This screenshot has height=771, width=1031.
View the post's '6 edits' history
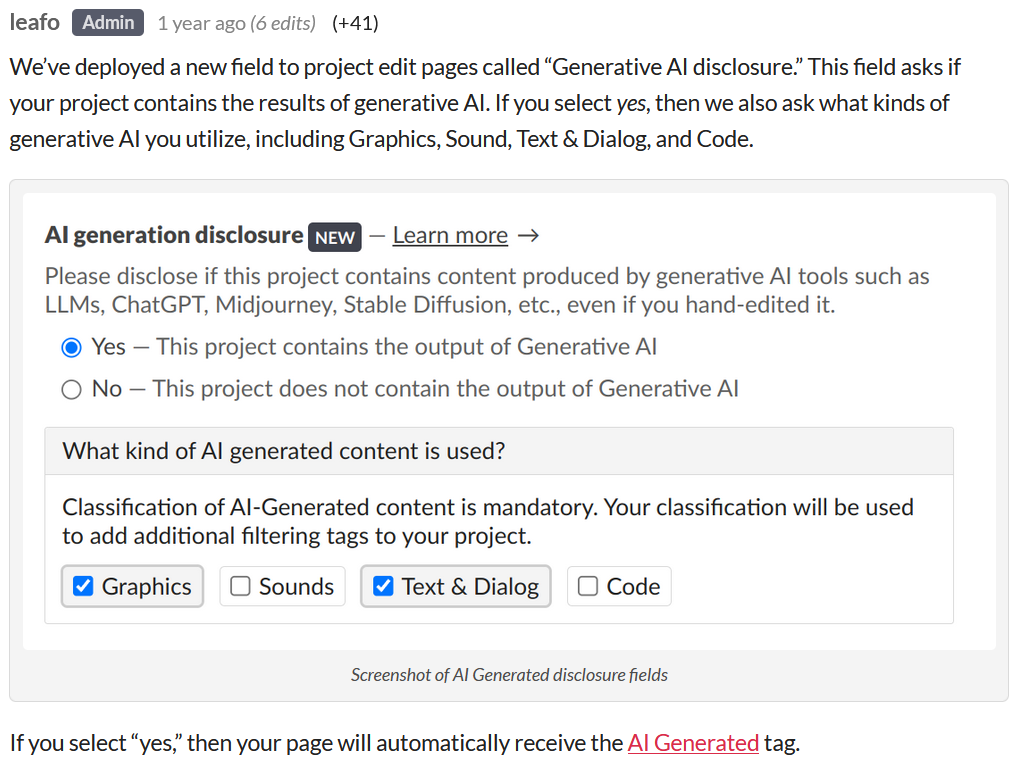pos(281,23)
